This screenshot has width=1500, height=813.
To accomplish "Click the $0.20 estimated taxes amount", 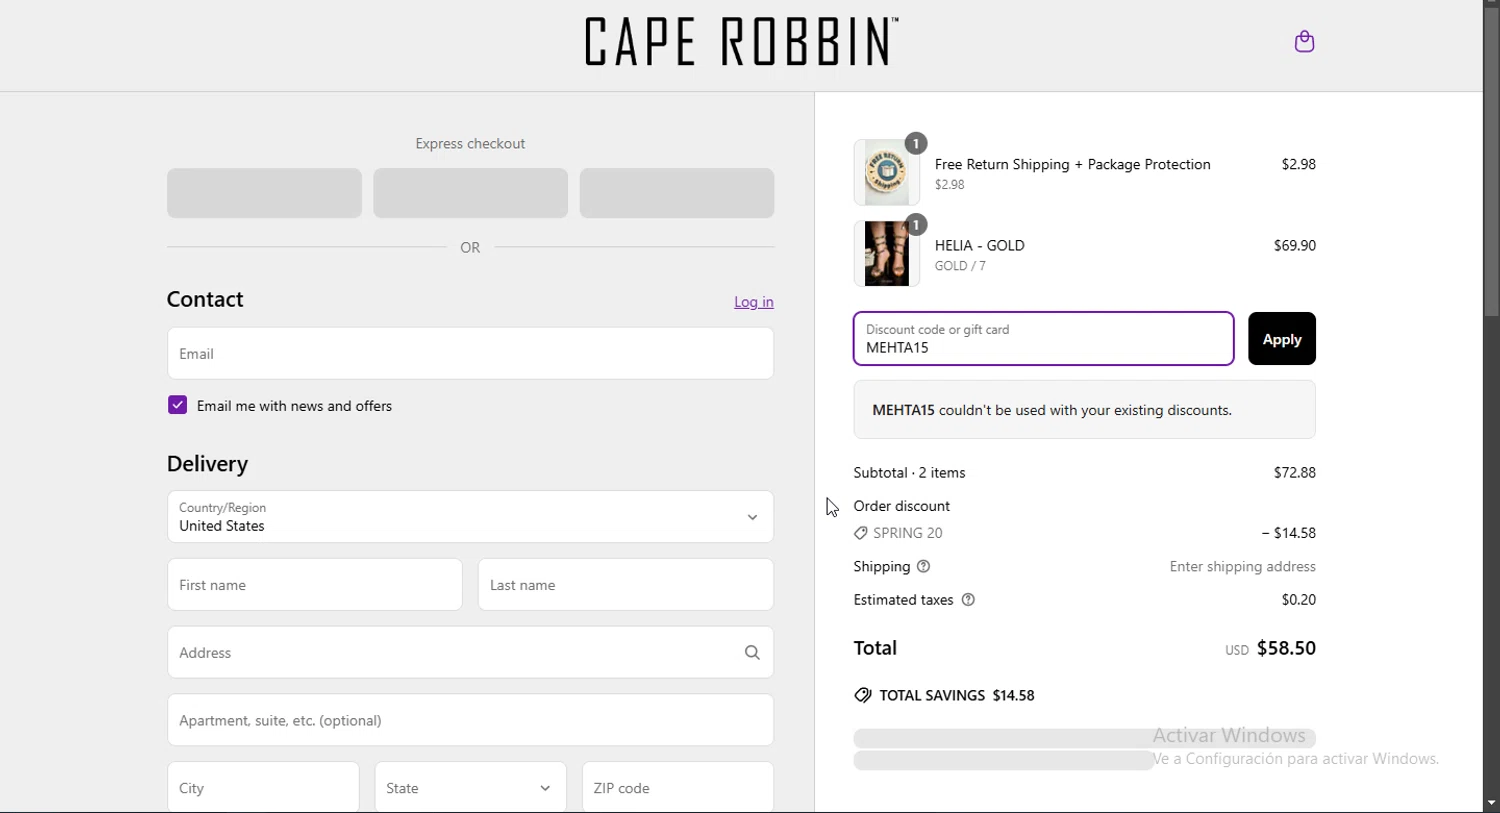I will click(x=1299, y=600).
